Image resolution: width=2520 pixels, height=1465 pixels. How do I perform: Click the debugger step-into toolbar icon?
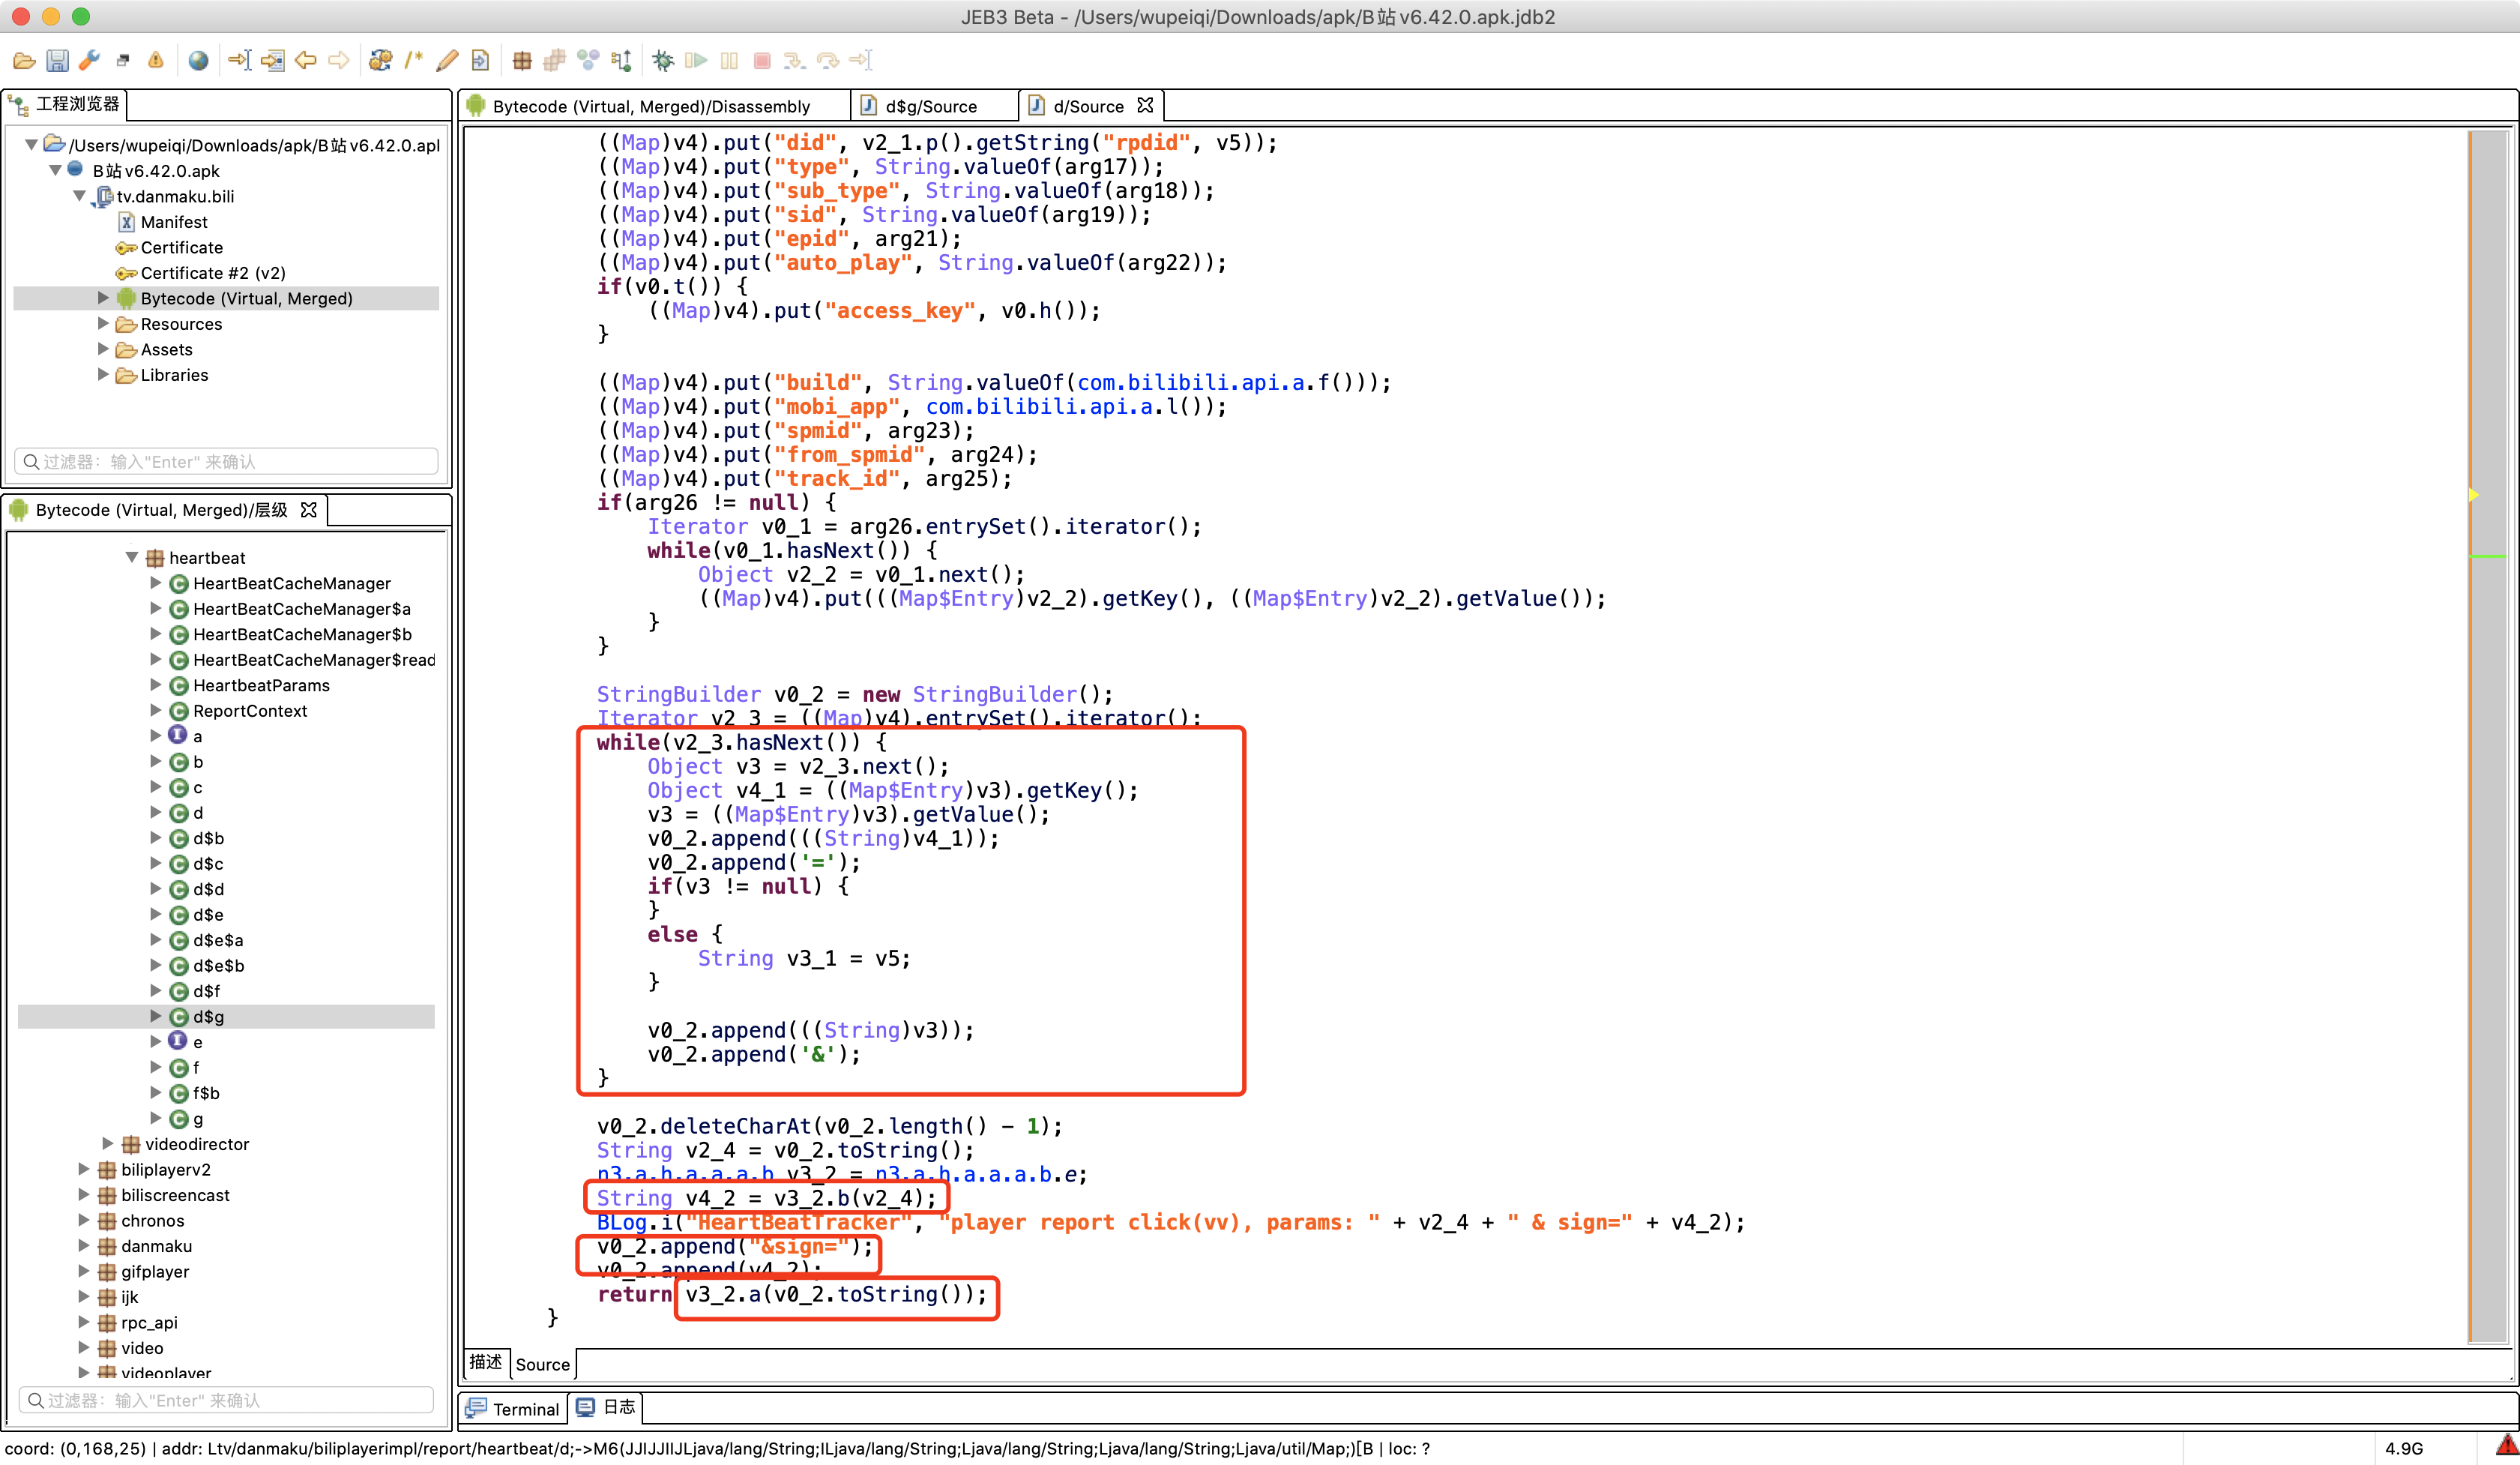click(795, 61)
